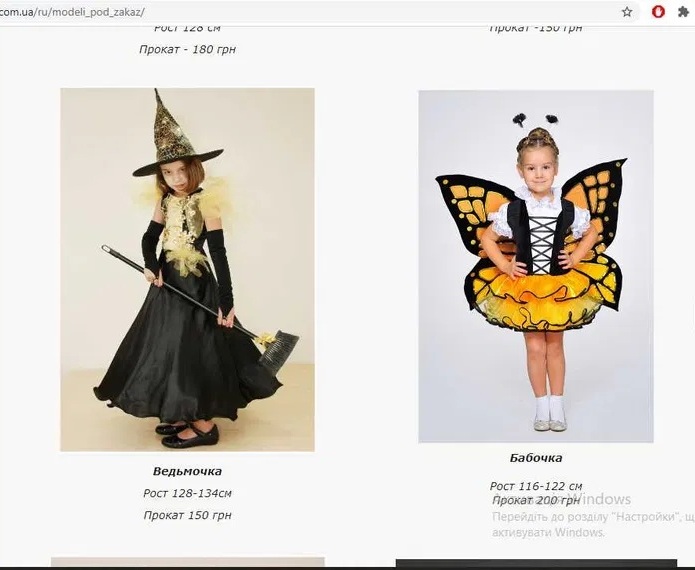Click the 'Прокат - 180 грн' price line
695x570 pixels.
(187, 49)
